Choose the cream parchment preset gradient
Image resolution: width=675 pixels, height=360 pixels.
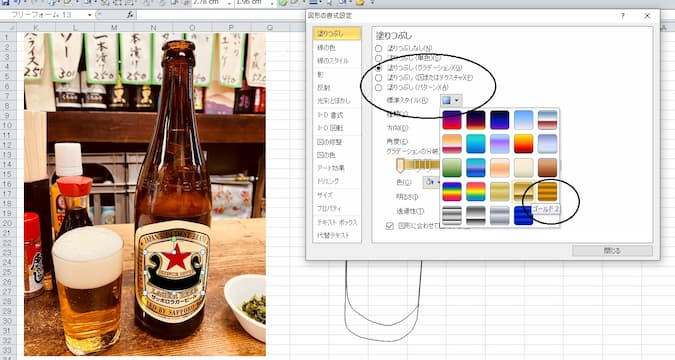523,168
